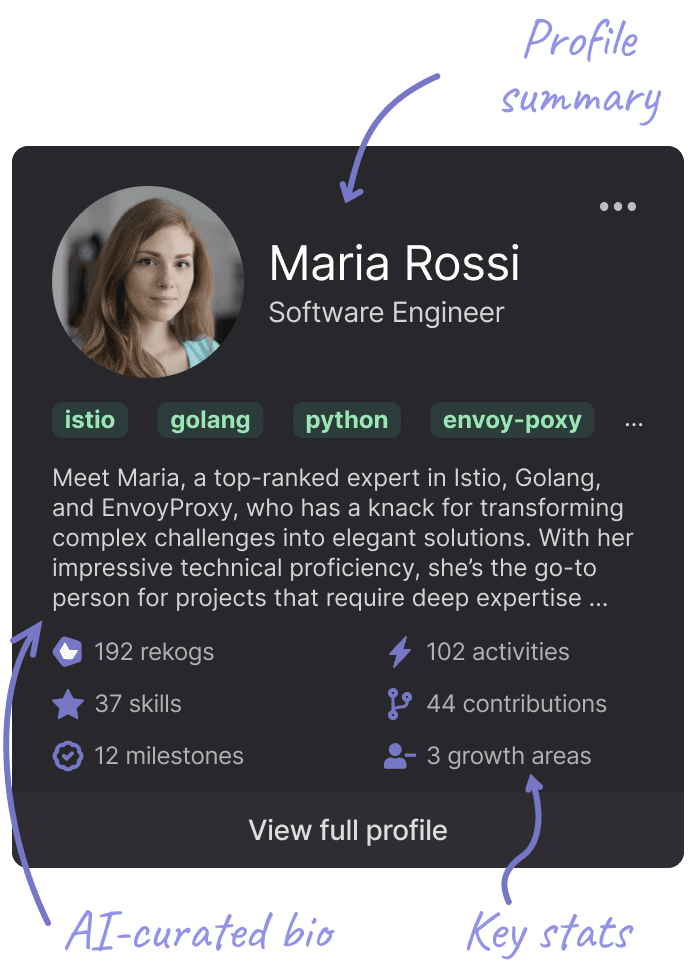Click the star skills icon
The width and height of the screenshot is (692, 970).
point(67,704)
